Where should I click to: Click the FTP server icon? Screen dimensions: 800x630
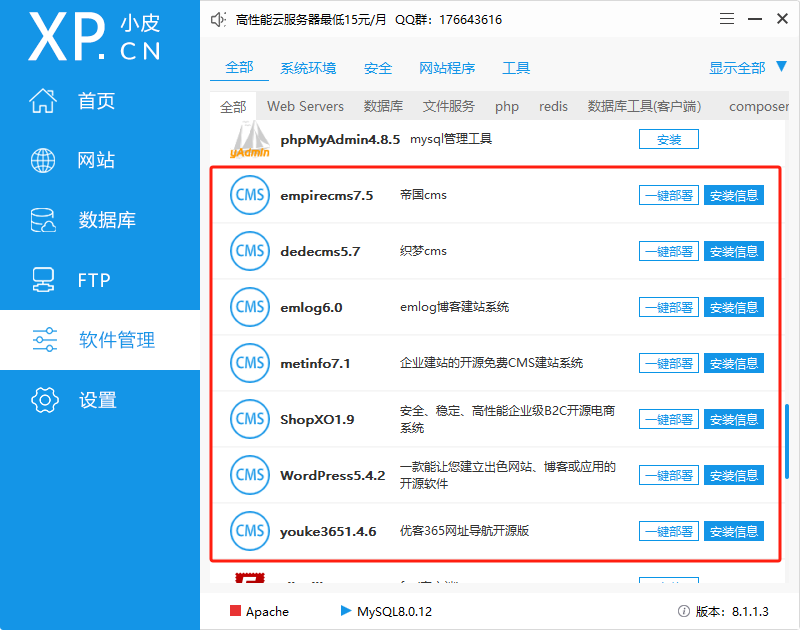(43, 280)
